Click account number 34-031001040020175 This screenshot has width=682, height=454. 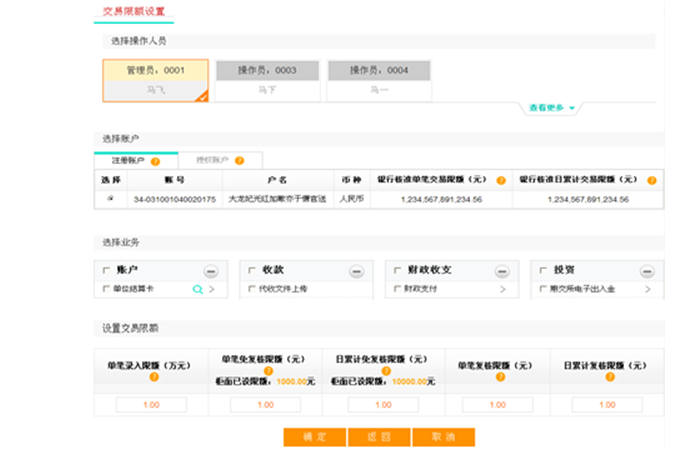[175, 200]
